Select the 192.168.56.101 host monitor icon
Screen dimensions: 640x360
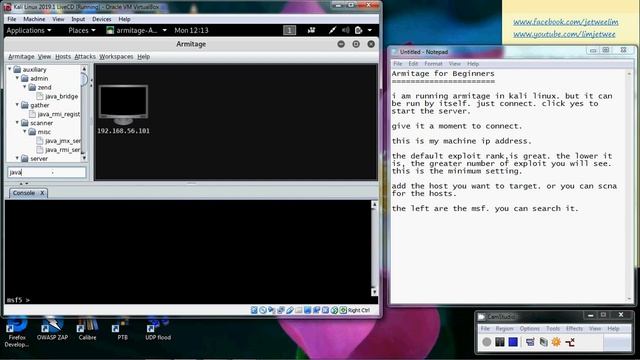(123, 104)
